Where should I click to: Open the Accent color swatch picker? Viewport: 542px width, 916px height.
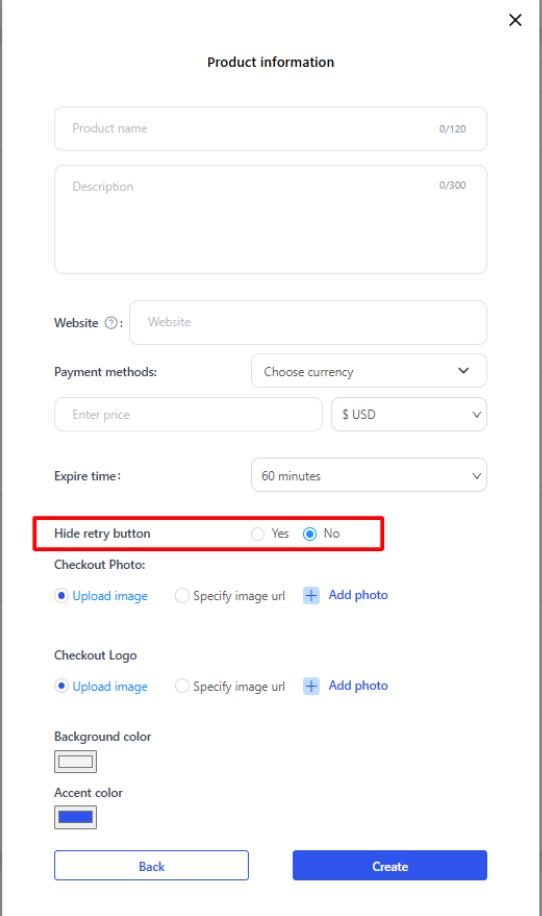75,817
